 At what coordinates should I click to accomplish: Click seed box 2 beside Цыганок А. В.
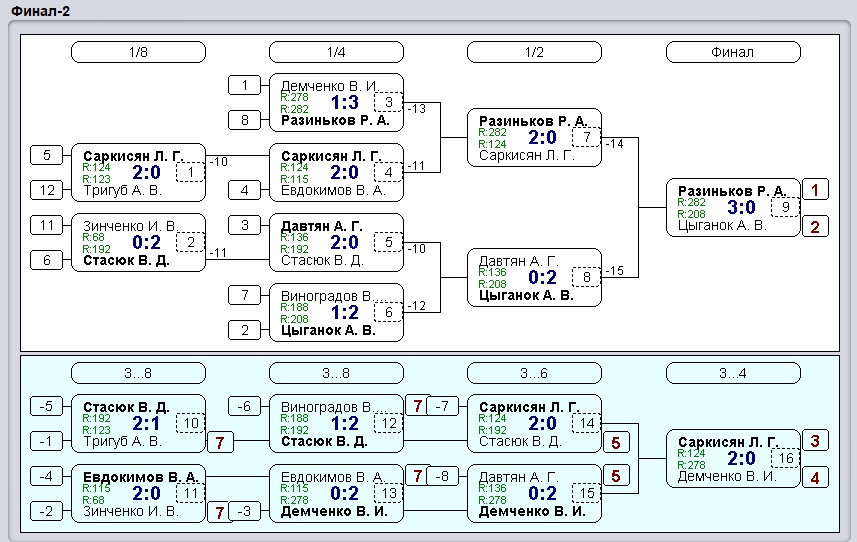click(x=244, y=330)
